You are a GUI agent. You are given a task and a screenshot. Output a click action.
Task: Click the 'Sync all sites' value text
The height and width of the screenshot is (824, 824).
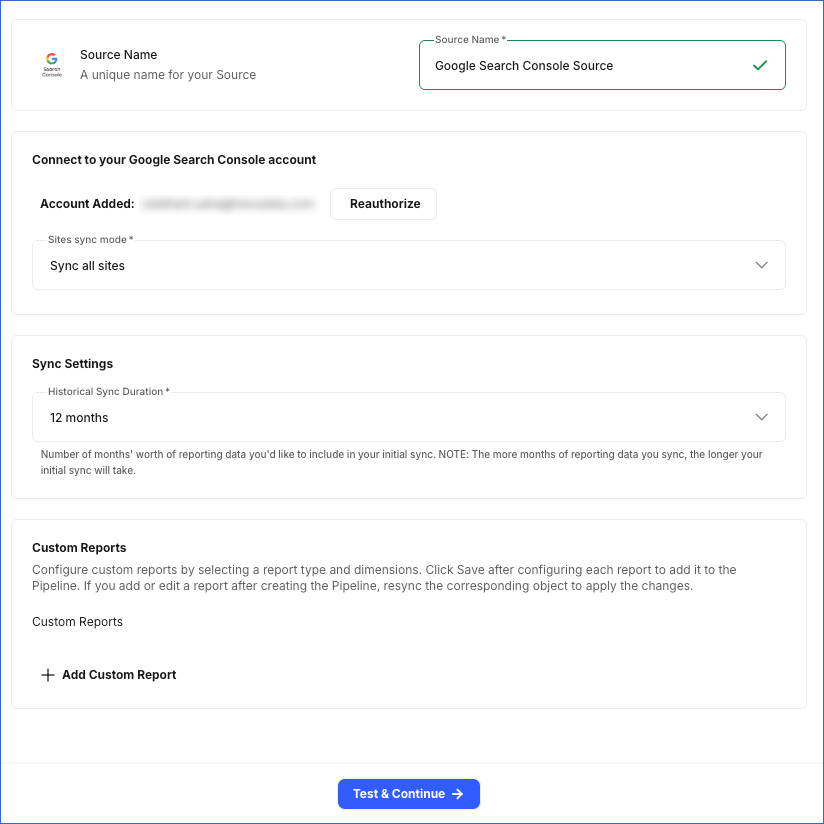click(87, 266)
